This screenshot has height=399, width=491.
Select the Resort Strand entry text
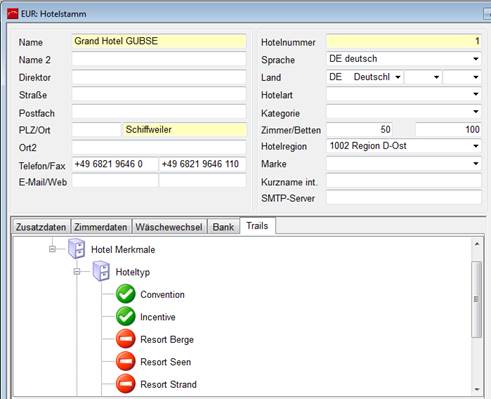168,384
